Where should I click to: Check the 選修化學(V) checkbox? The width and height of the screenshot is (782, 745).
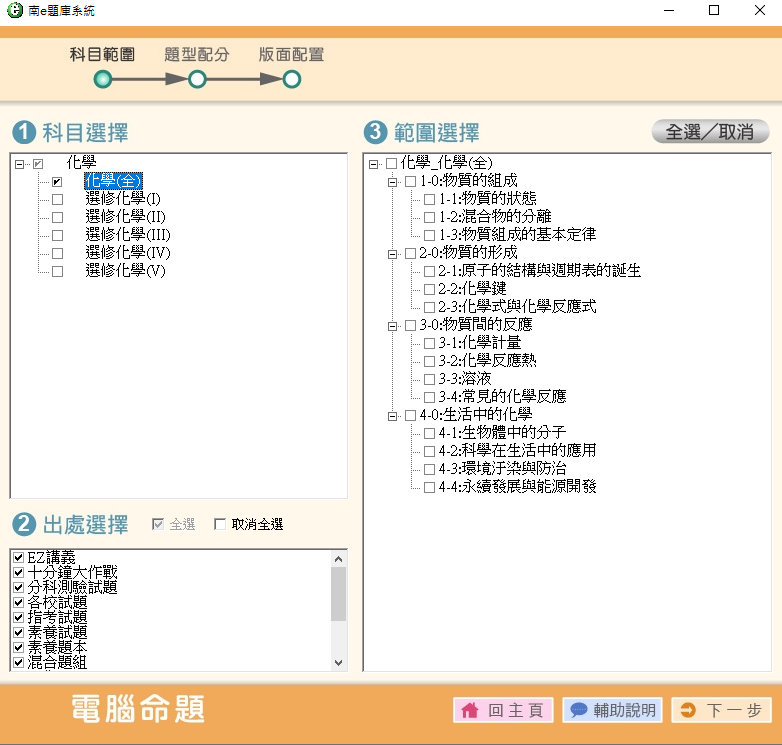(57, 271)
